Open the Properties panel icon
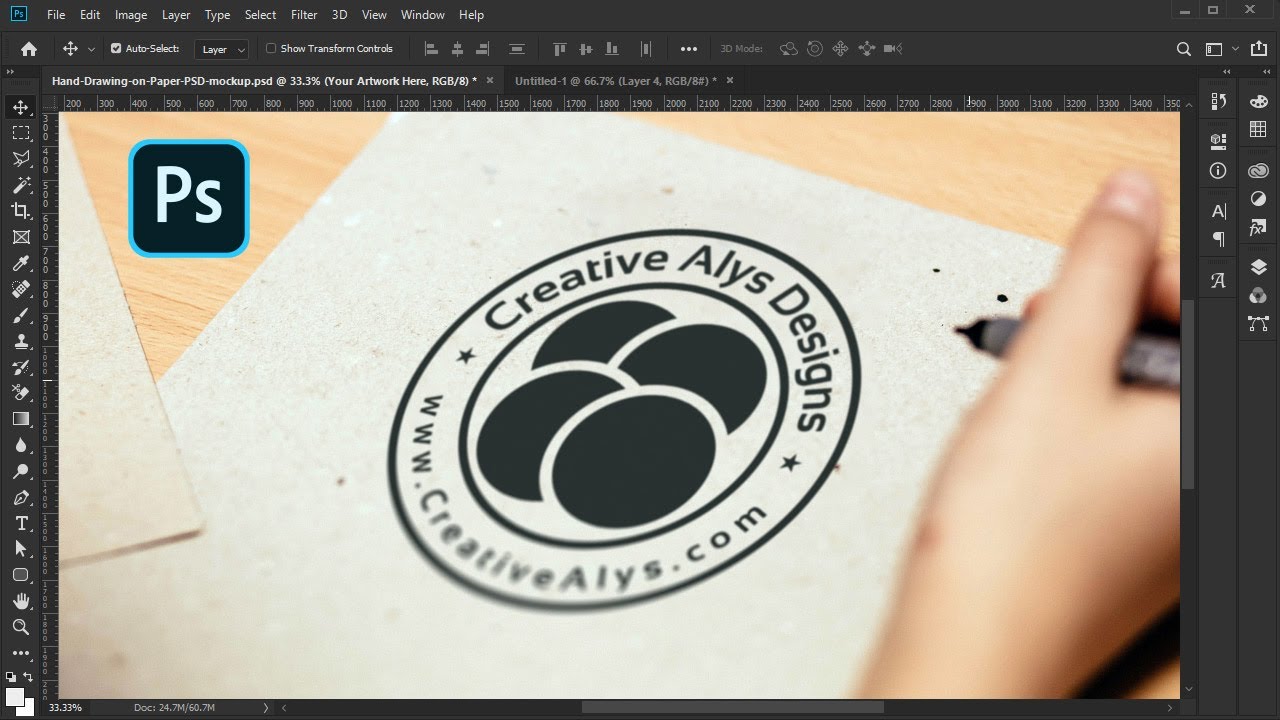Viewport: 1280px width, 720px height. tap(1218, 141)
